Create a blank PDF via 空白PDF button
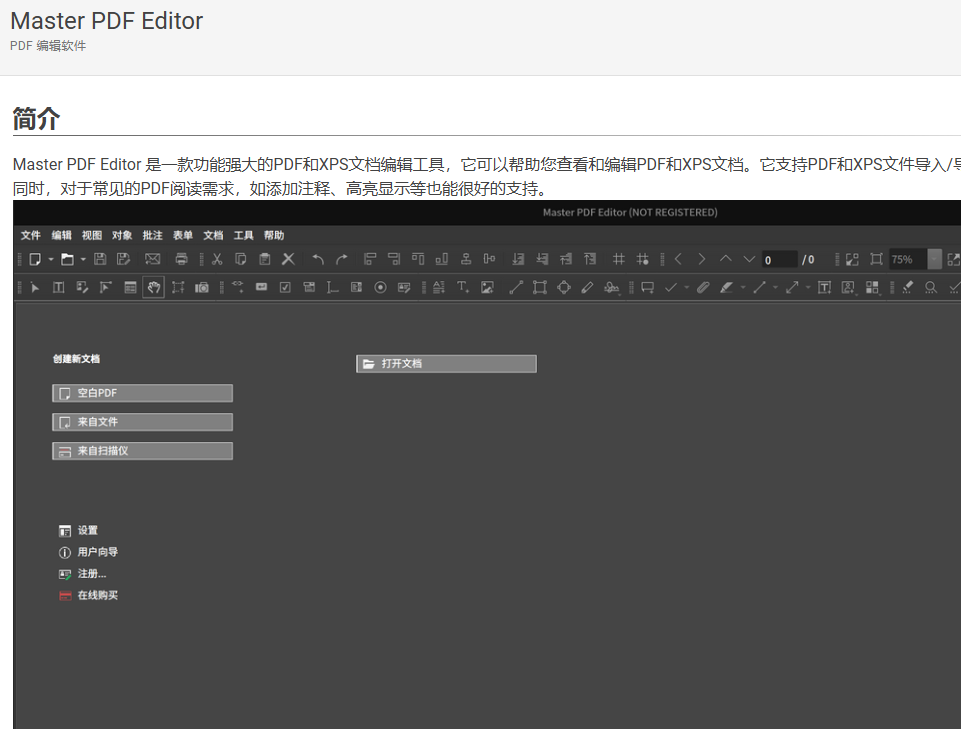Viewport: 961px width, 729px height. (x=142, y=392)
